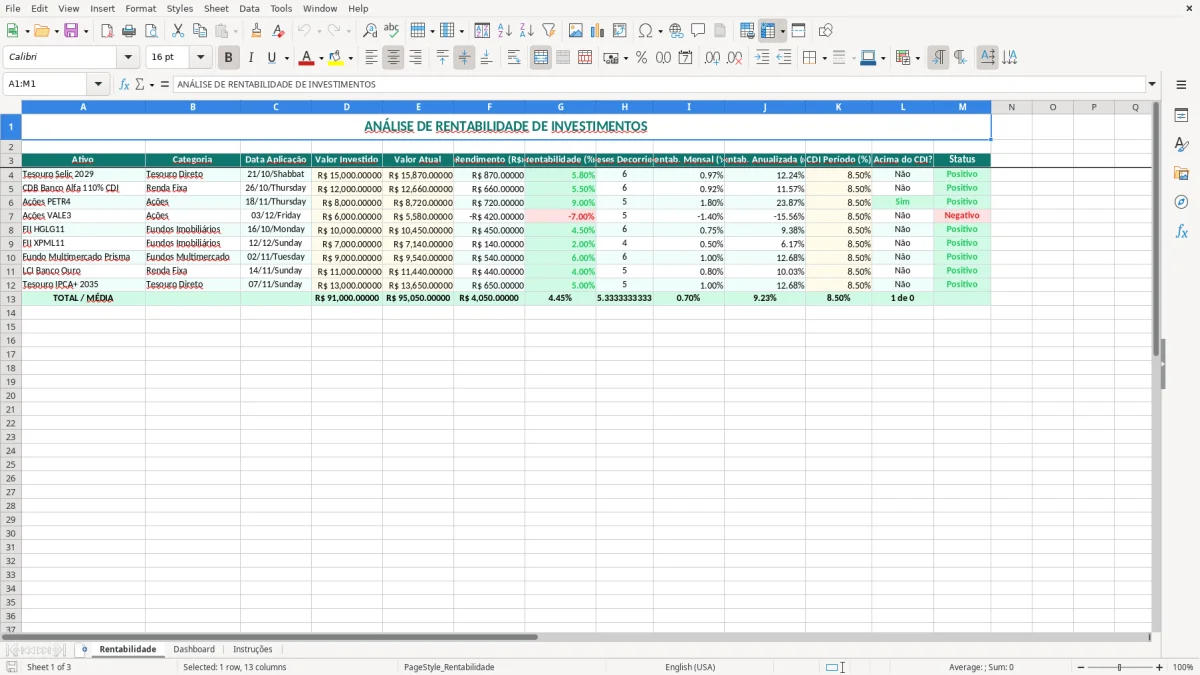Open the Styles menu
This screenshot has height=675, width=1200.
coord(180,8)
